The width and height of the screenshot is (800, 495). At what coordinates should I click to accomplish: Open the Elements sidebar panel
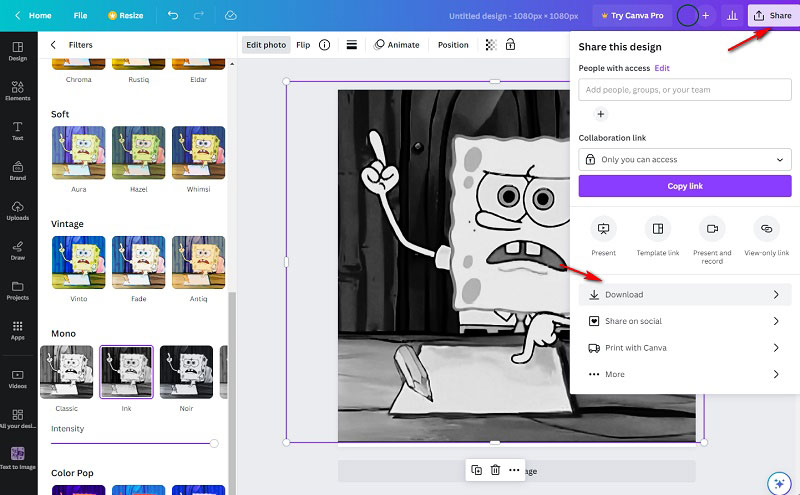(x=17, y=91)
